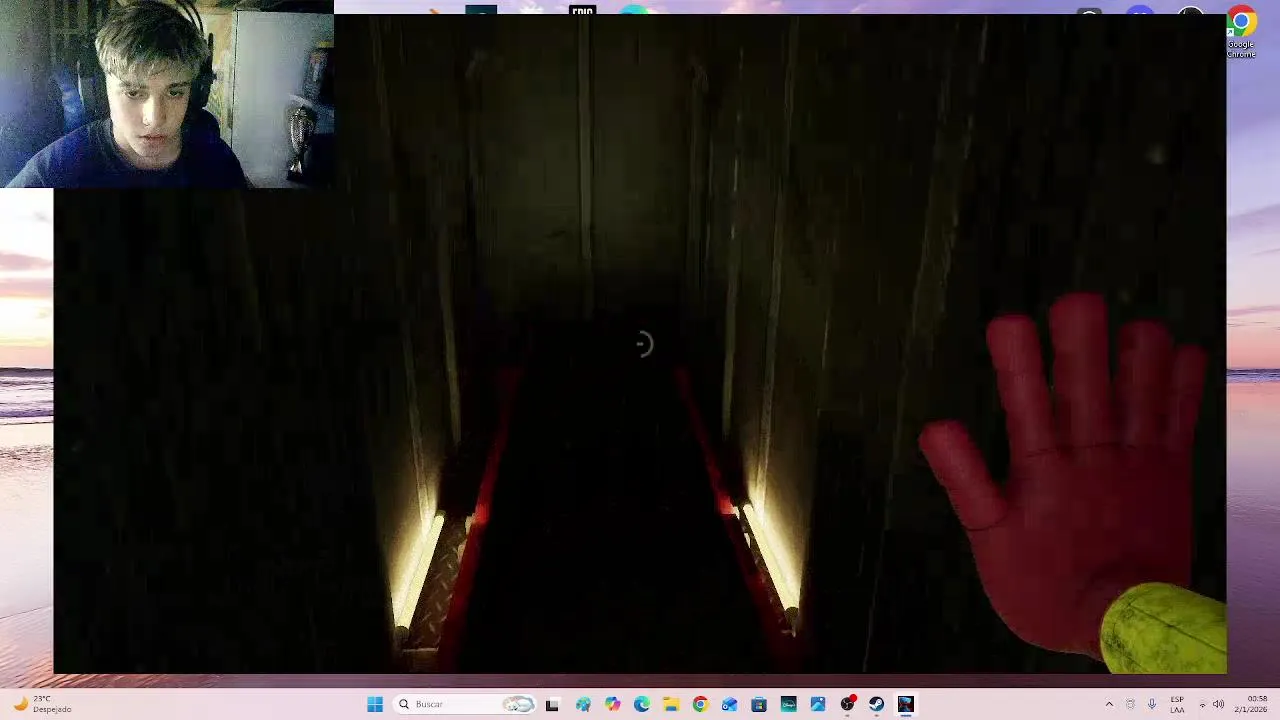
Task: Select the running game's taskbar icon
Action: click(x=906, y=704)
